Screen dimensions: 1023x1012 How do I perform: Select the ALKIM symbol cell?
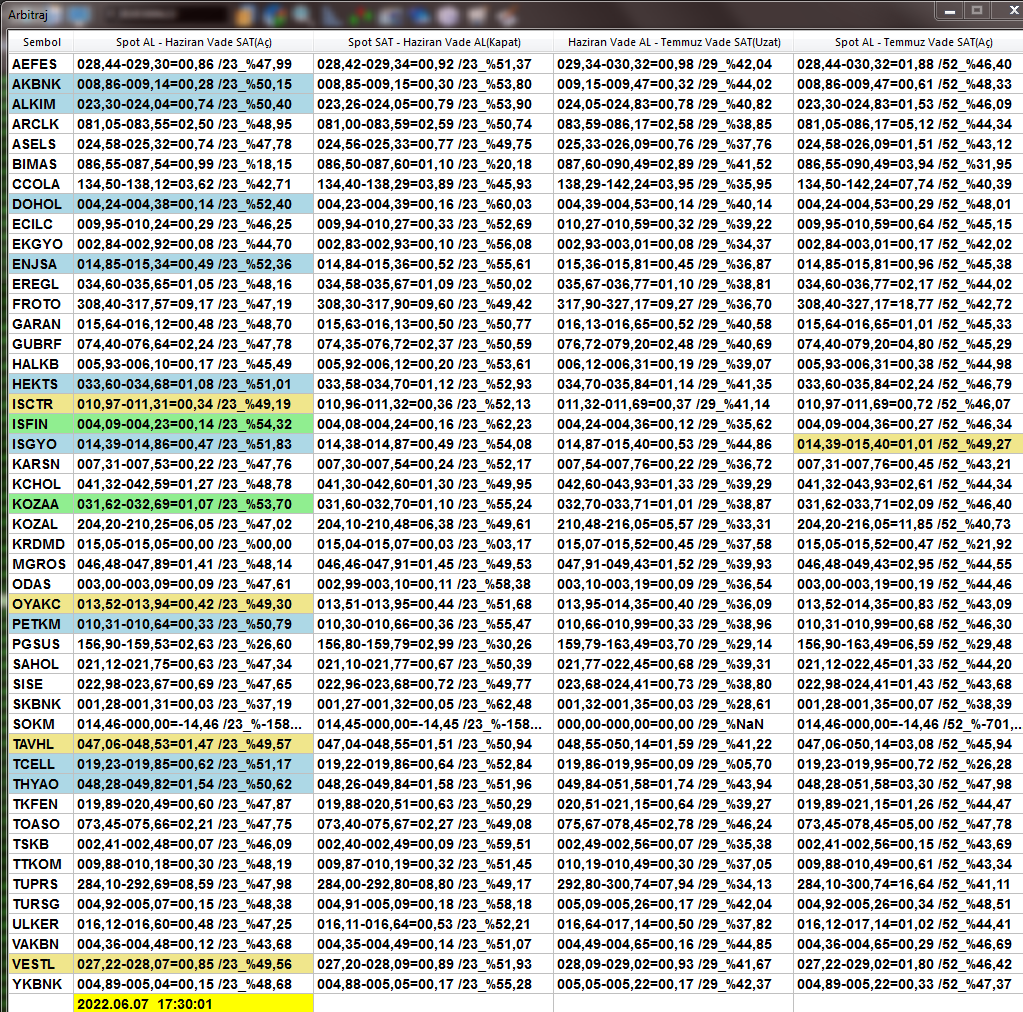click(x=41, y=104)
